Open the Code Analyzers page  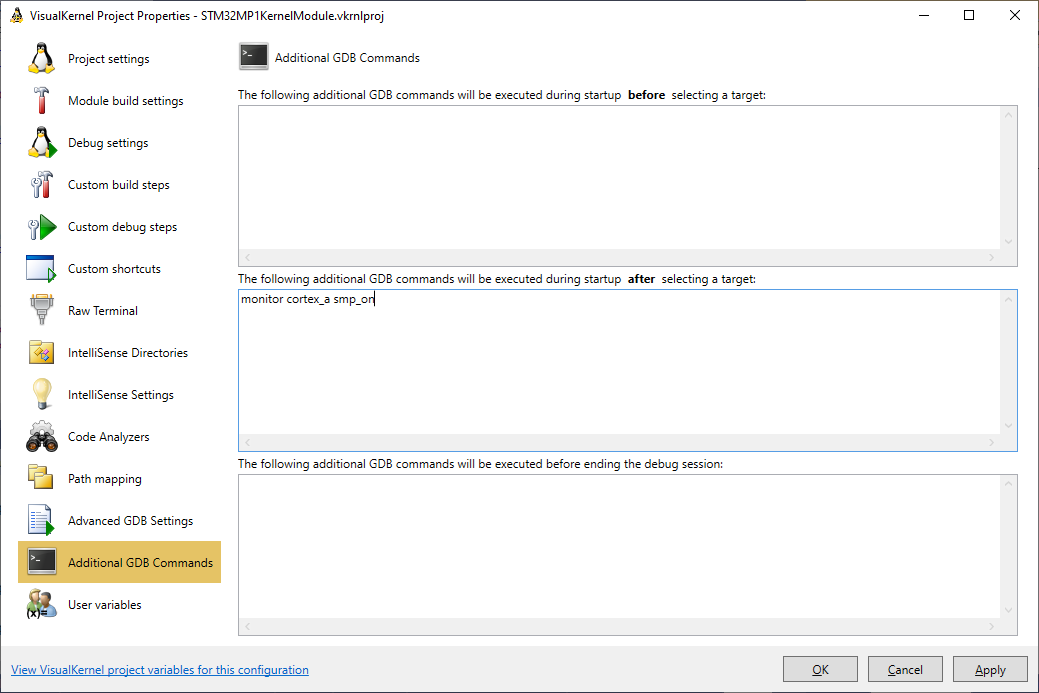tap(109, 437)
